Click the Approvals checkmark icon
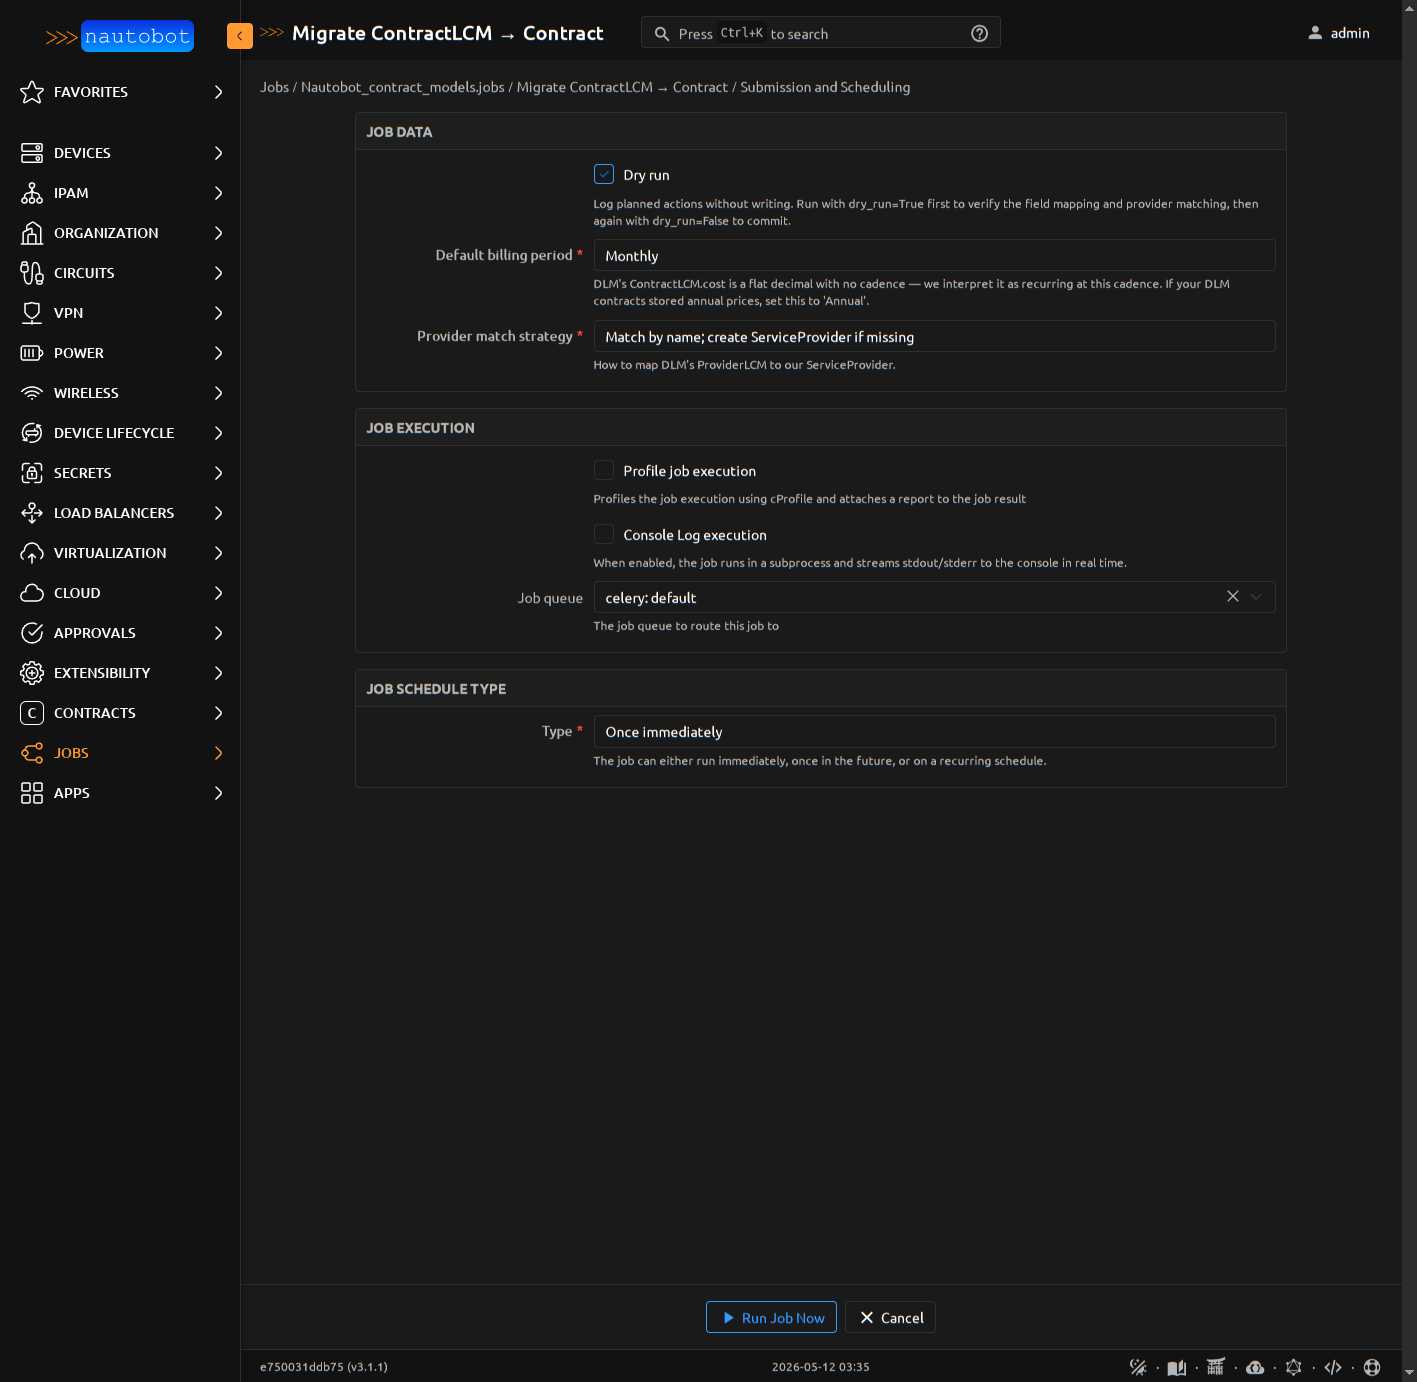The image size is (1417, 1382). click(32, 633)
